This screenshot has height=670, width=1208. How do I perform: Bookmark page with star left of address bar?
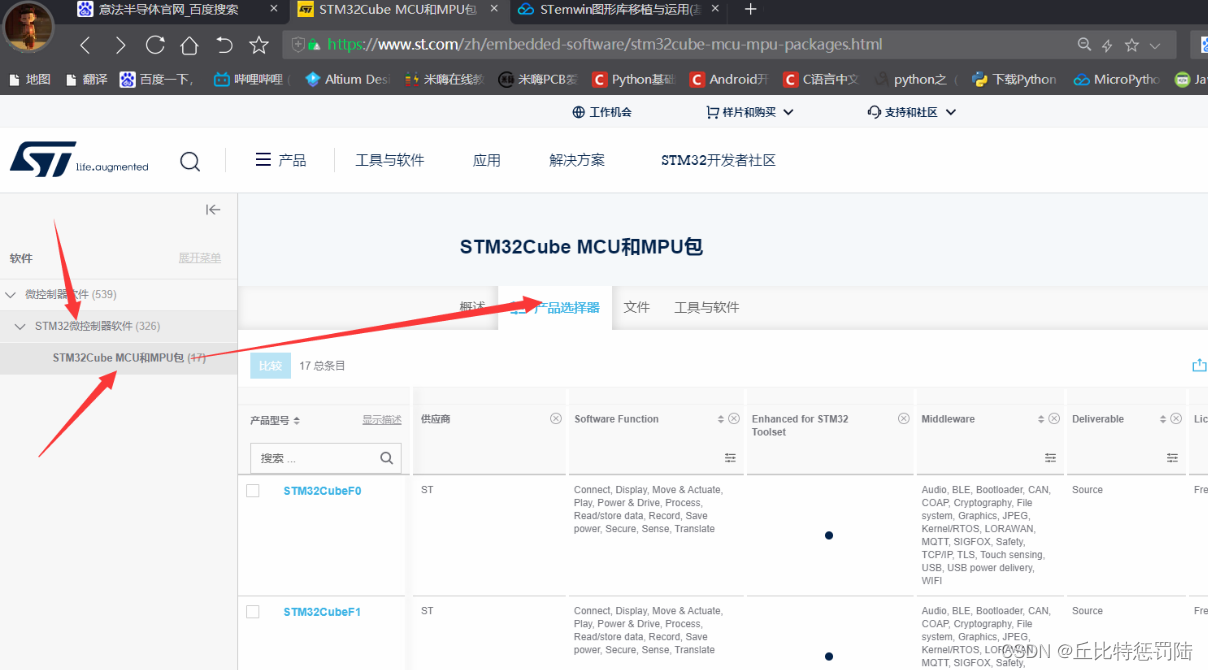point(259,45)
